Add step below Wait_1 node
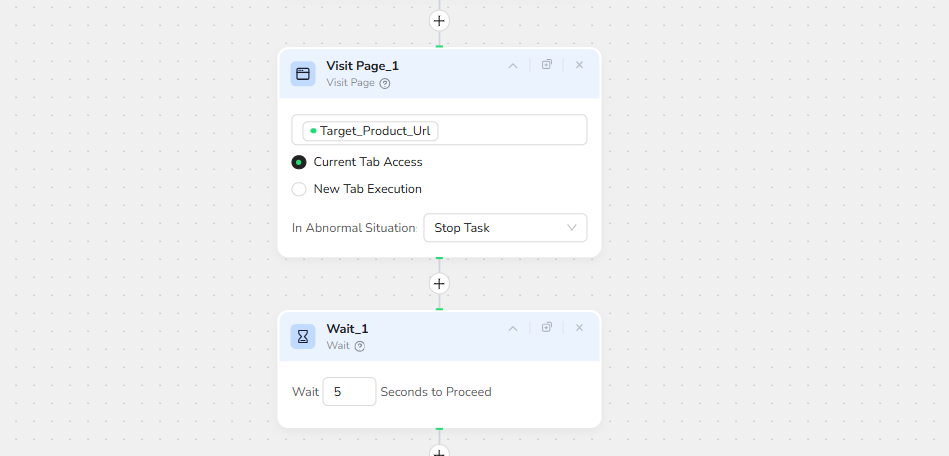The width and height of the screenshot is (949, 456). point(439,451)
